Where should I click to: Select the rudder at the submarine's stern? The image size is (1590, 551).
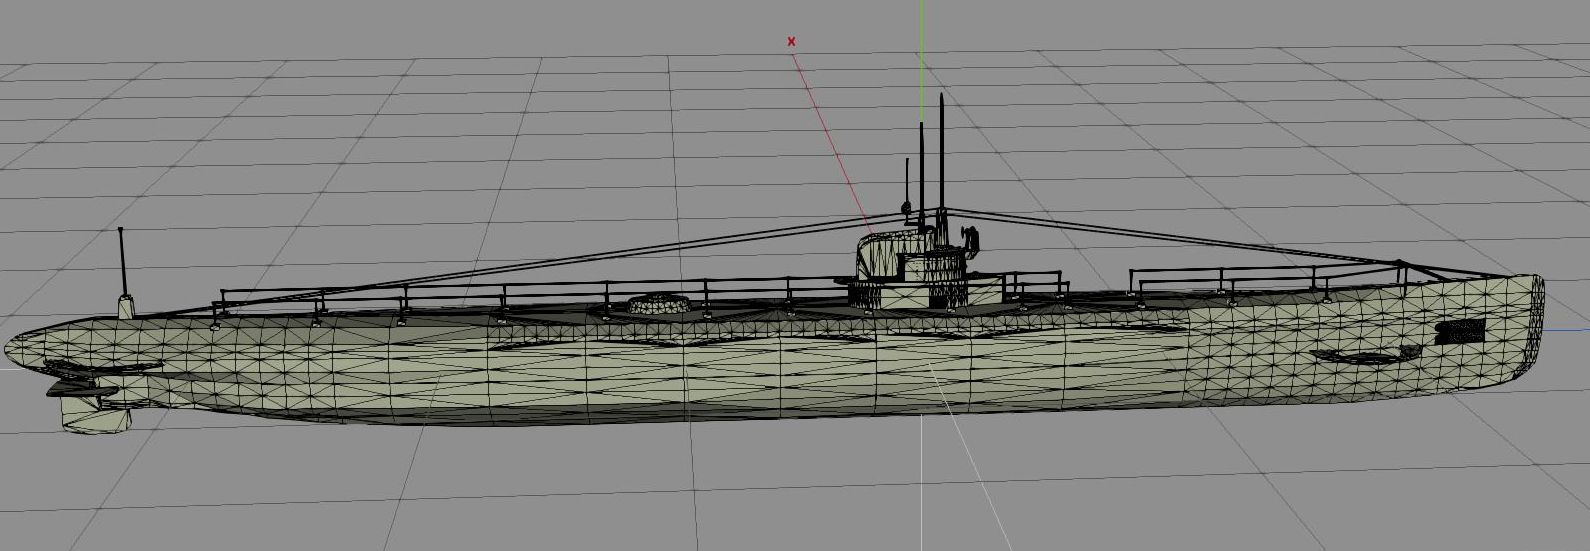pyautogui.click(x=97, y=416)
